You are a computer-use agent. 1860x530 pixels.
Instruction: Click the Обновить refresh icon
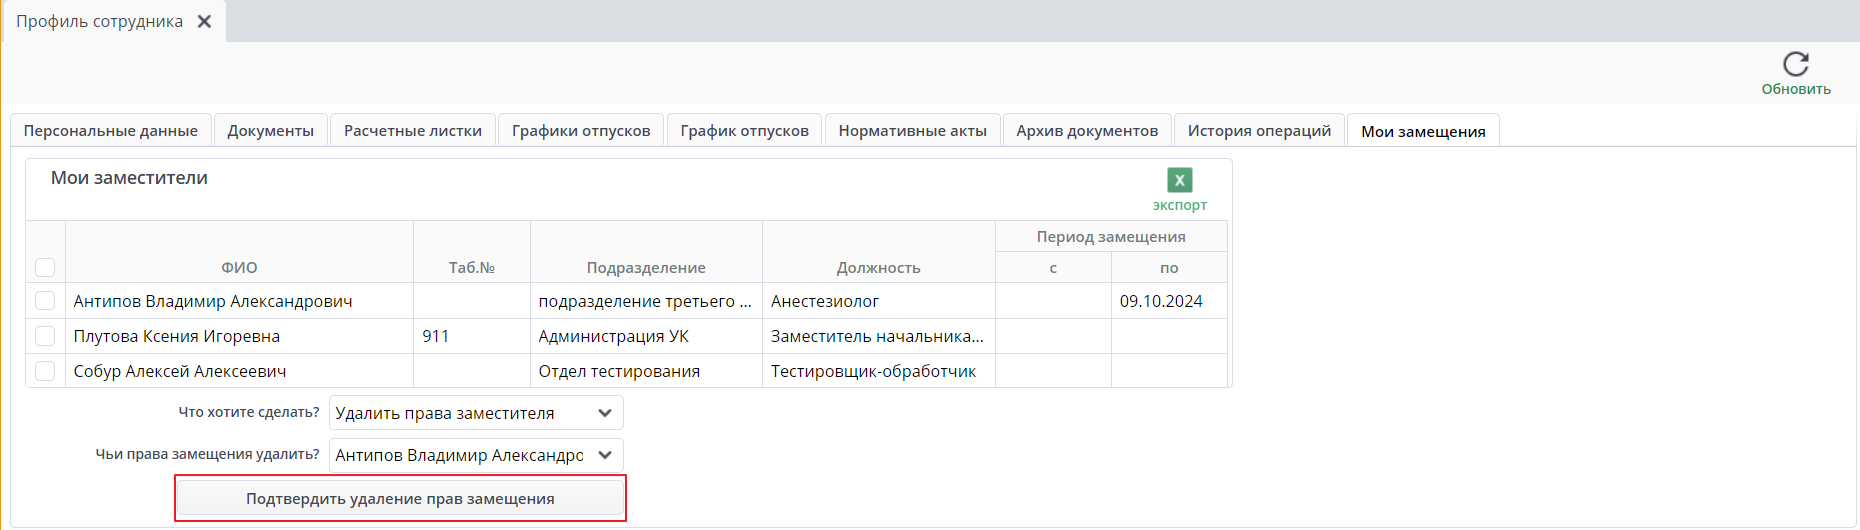coord(1796,64)
